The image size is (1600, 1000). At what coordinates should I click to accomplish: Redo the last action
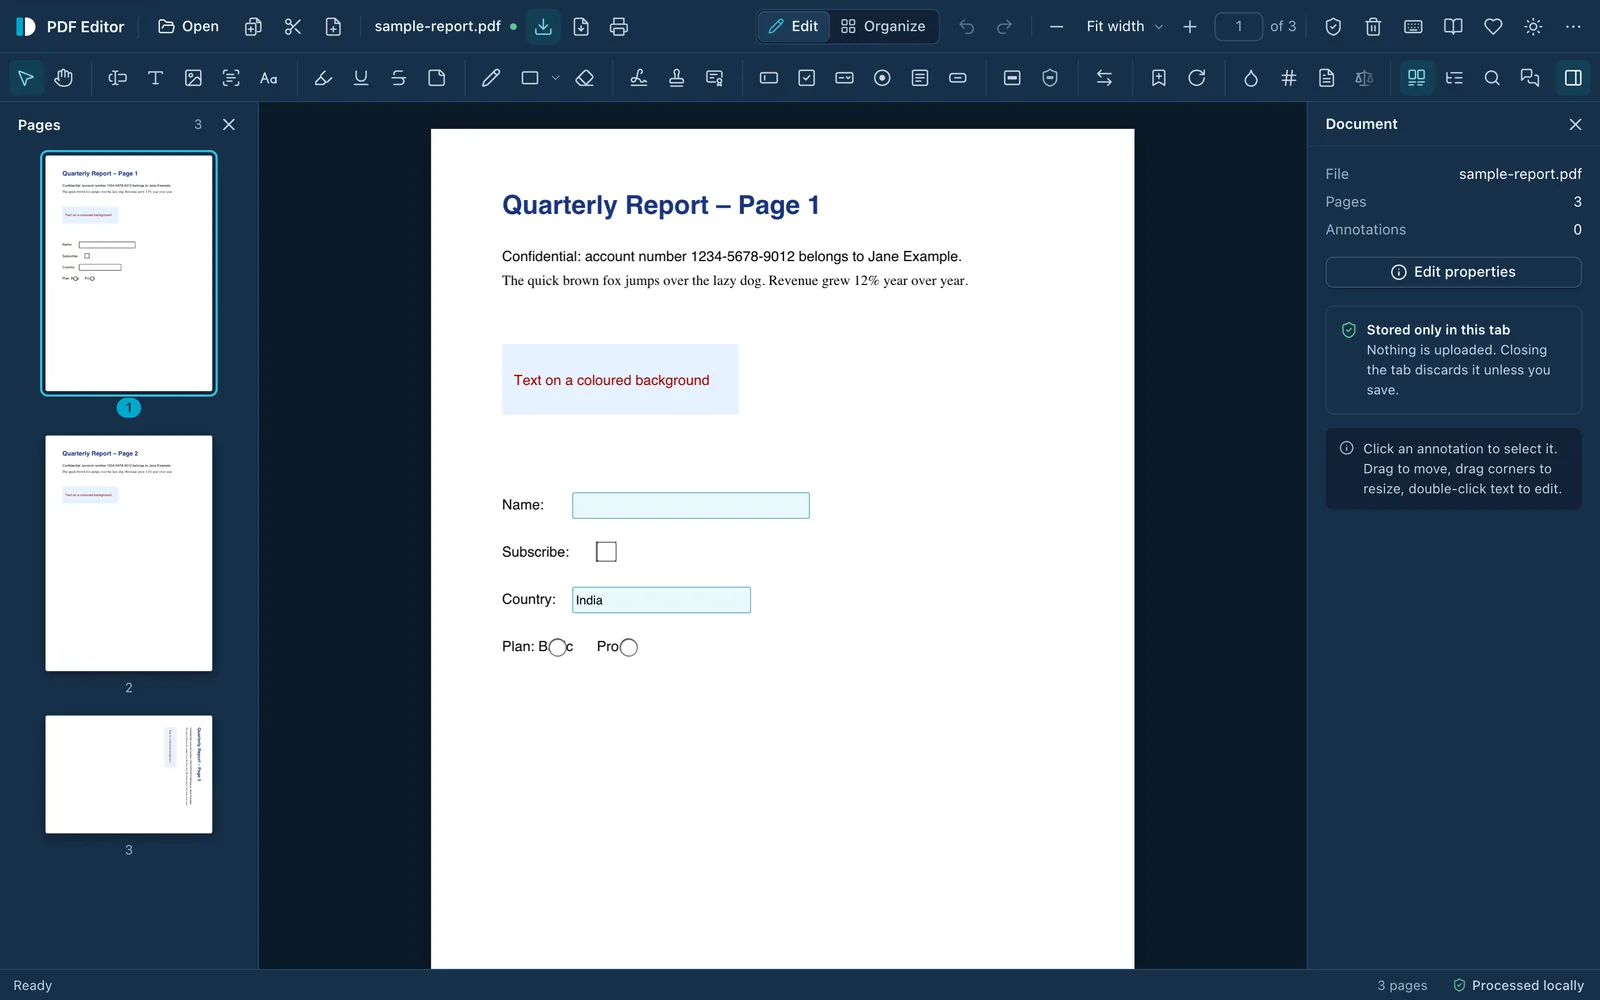pos(1005,27)
